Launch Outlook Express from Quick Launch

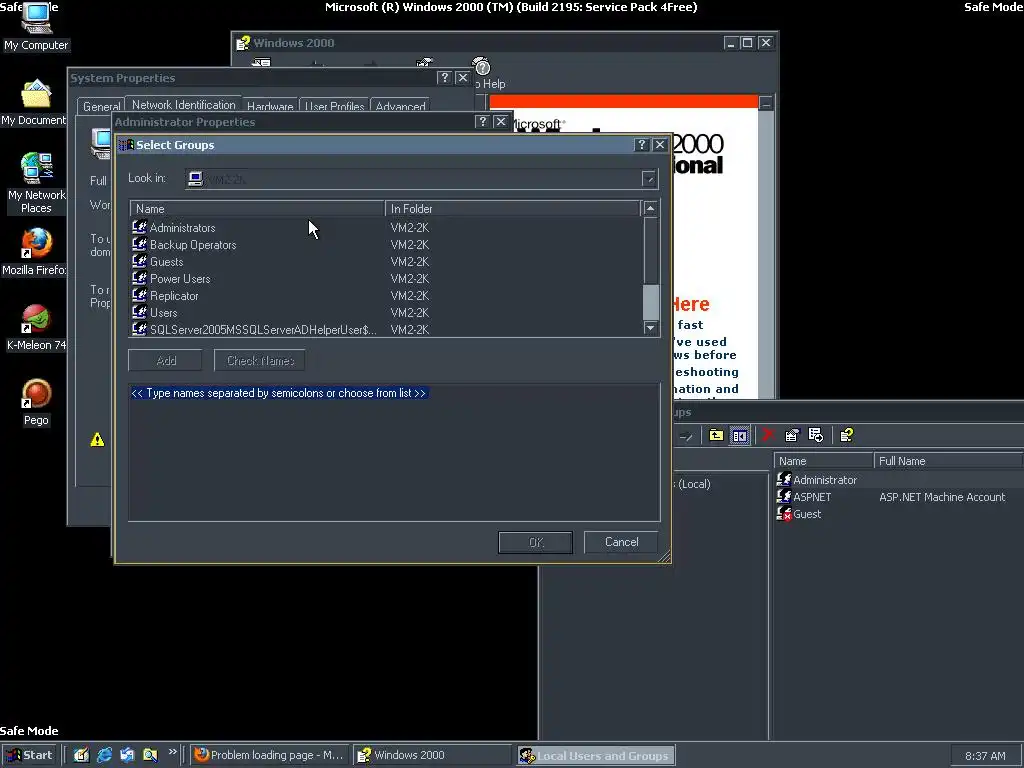[x=127, y=755]
